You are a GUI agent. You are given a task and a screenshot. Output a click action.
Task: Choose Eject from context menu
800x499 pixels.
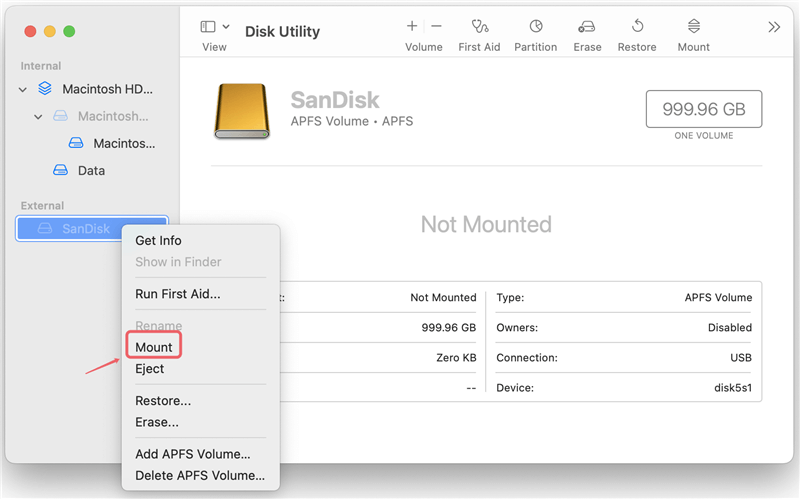click(x=149, y=368)
